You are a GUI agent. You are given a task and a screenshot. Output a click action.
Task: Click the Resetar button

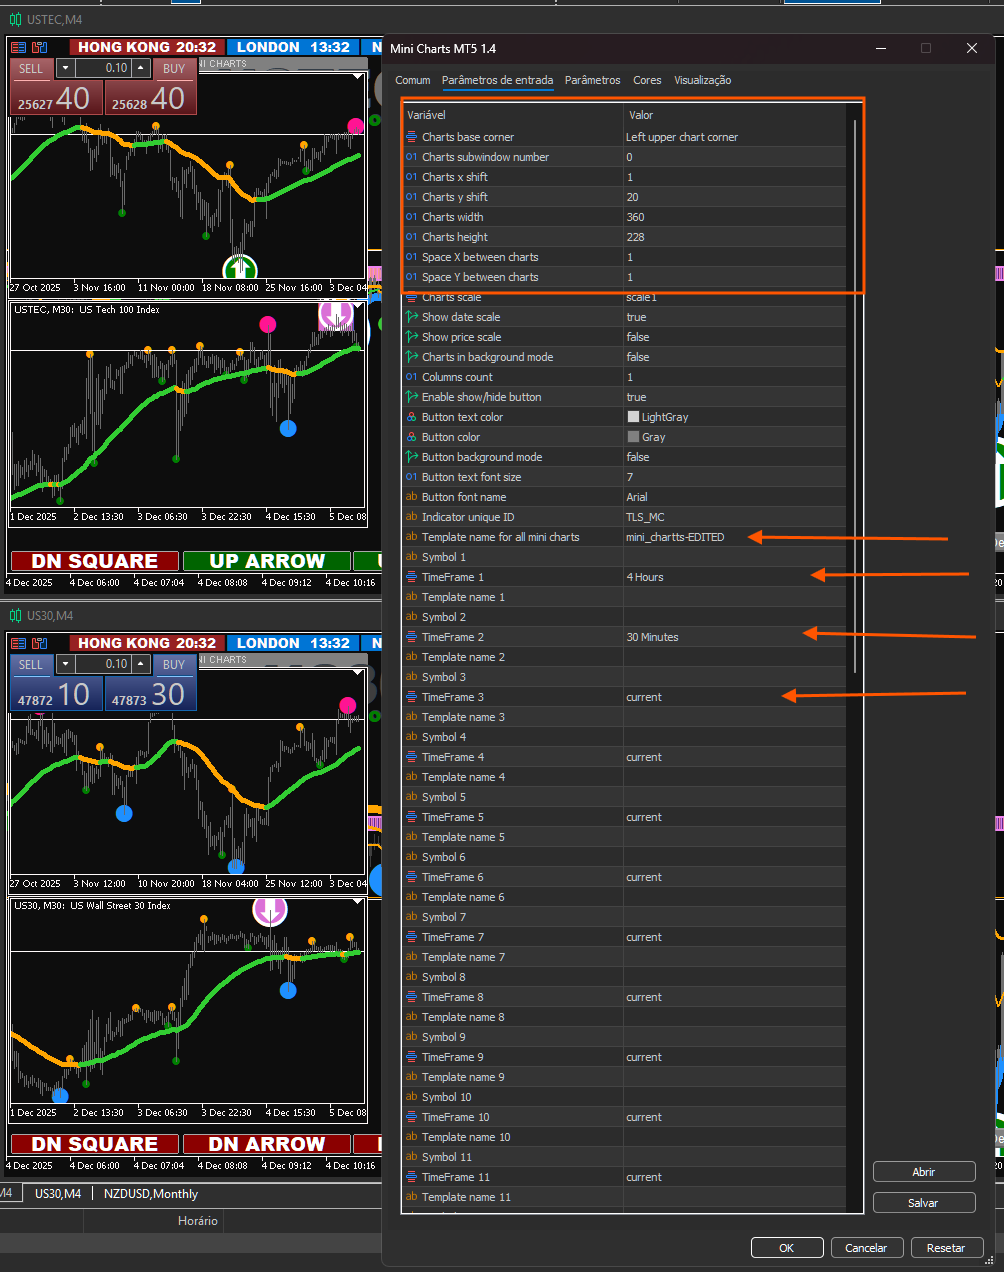coord(946,1247)
